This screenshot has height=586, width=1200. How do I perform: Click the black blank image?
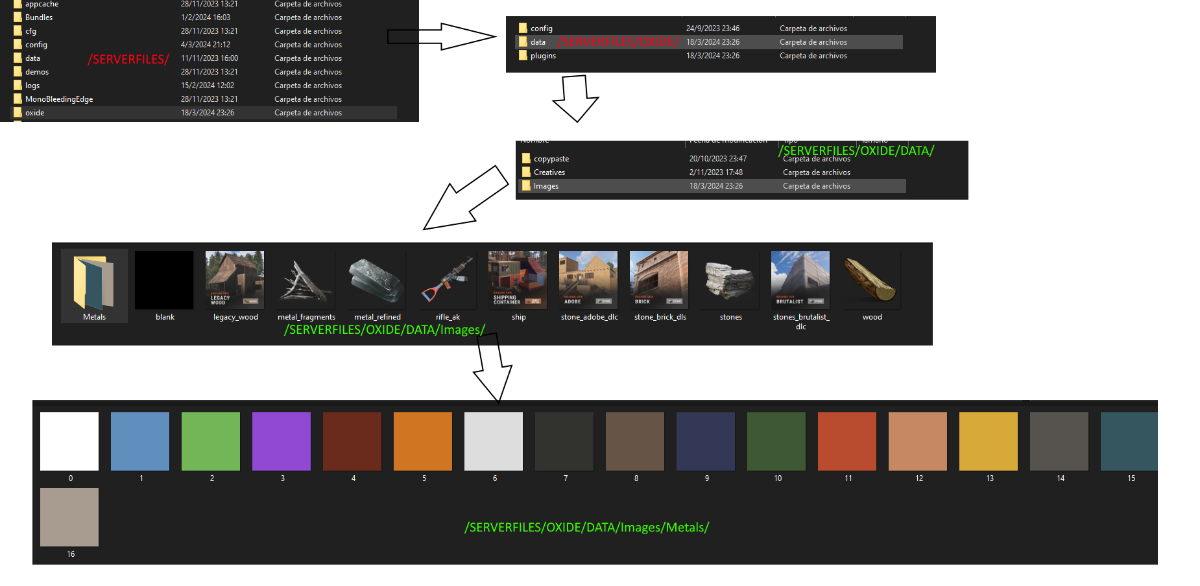coord(164,279)
